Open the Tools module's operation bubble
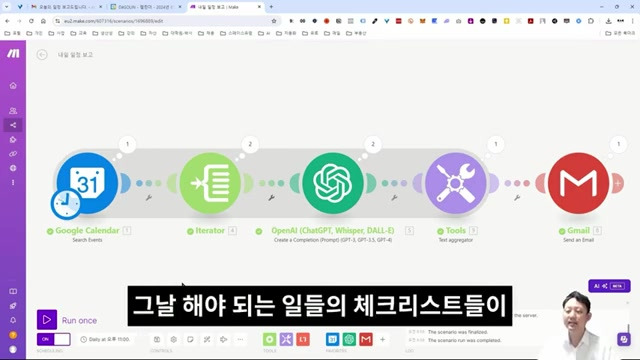The image size is (640, 360). pyautogui.click(x=496, y=144)
